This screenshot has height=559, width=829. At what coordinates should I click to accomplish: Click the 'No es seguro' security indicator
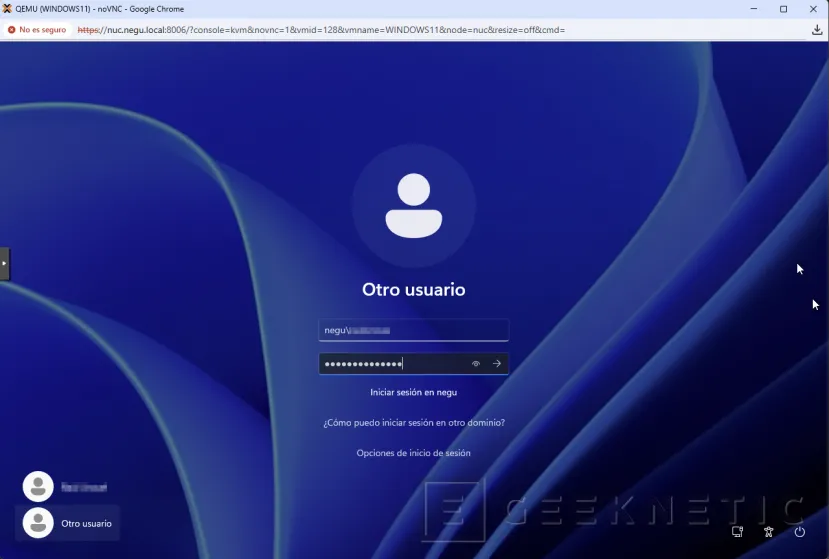(37, 30)
